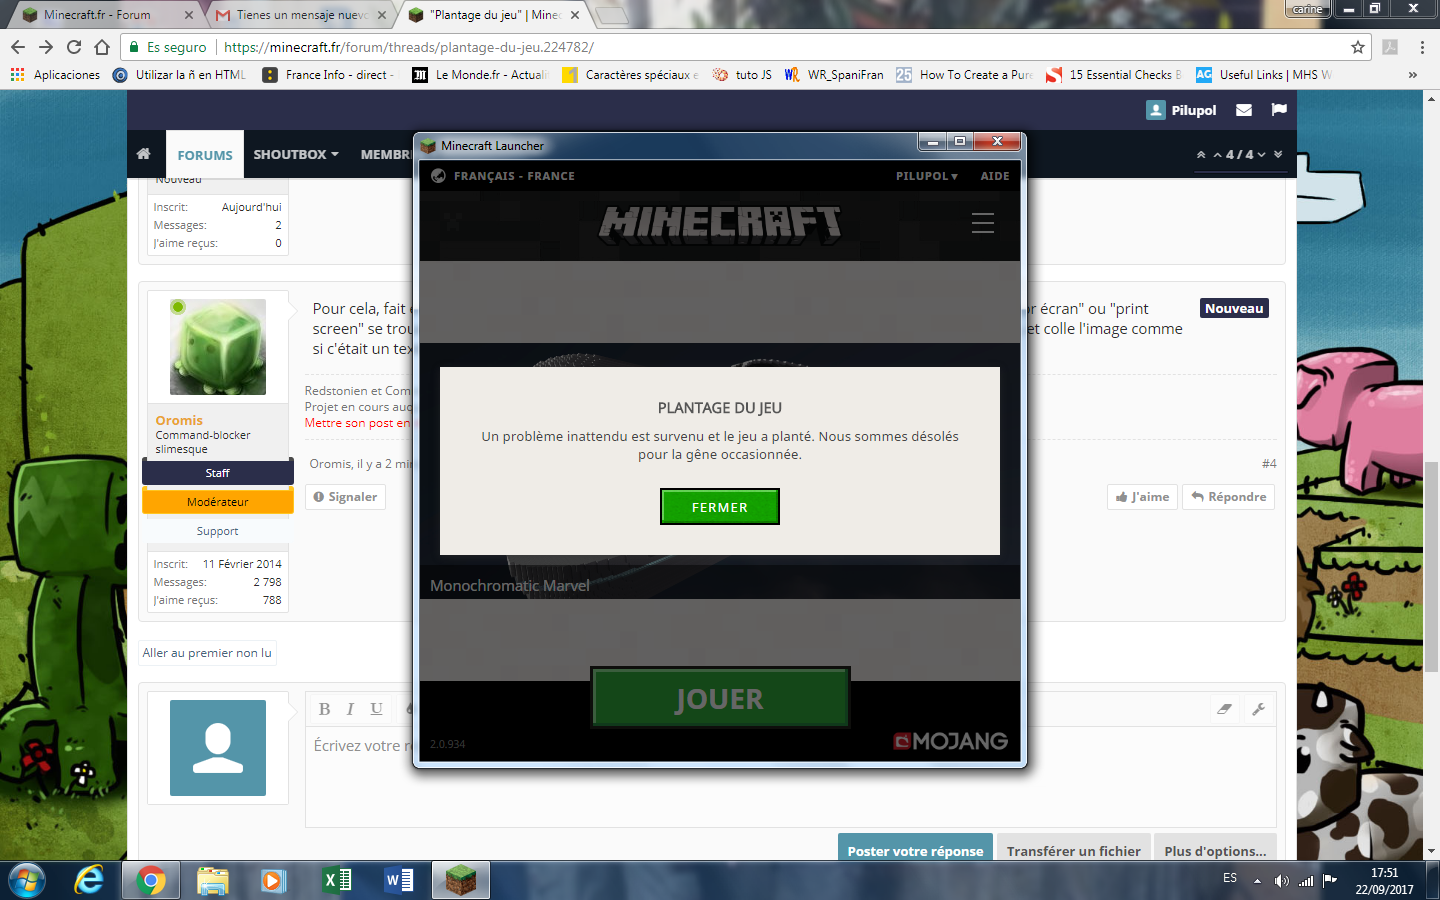Jump to last post double-down arrow

(x=1278, y=155)
